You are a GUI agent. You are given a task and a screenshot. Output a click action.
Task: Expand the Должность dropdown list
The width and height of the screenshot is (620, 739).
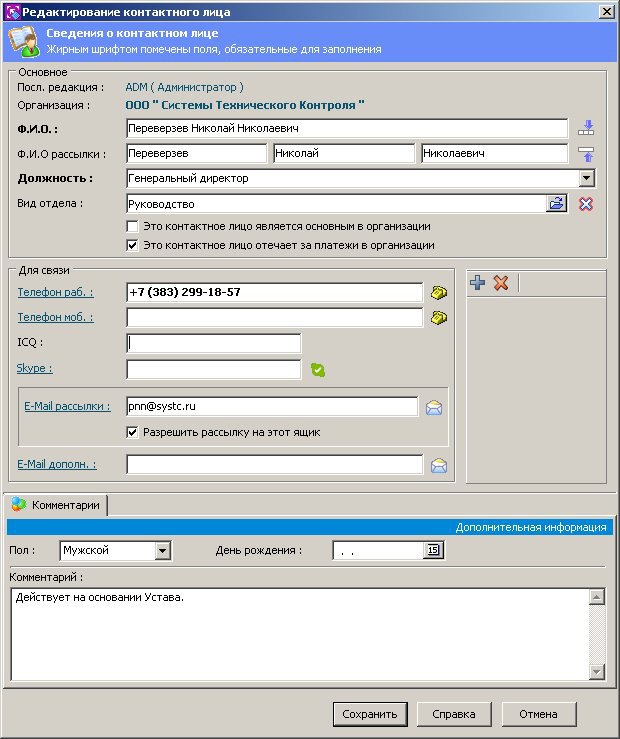click(x=587, y=179)
